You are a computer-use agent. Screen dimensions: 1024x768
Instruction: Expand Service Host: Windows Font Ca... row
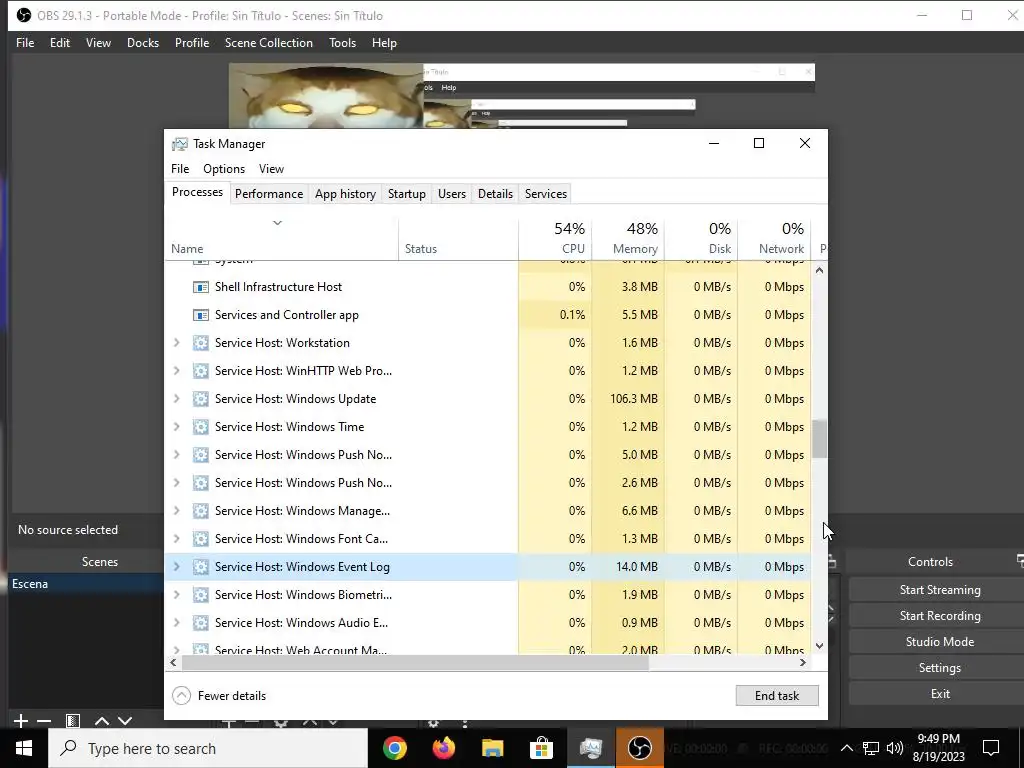point(176,539)
